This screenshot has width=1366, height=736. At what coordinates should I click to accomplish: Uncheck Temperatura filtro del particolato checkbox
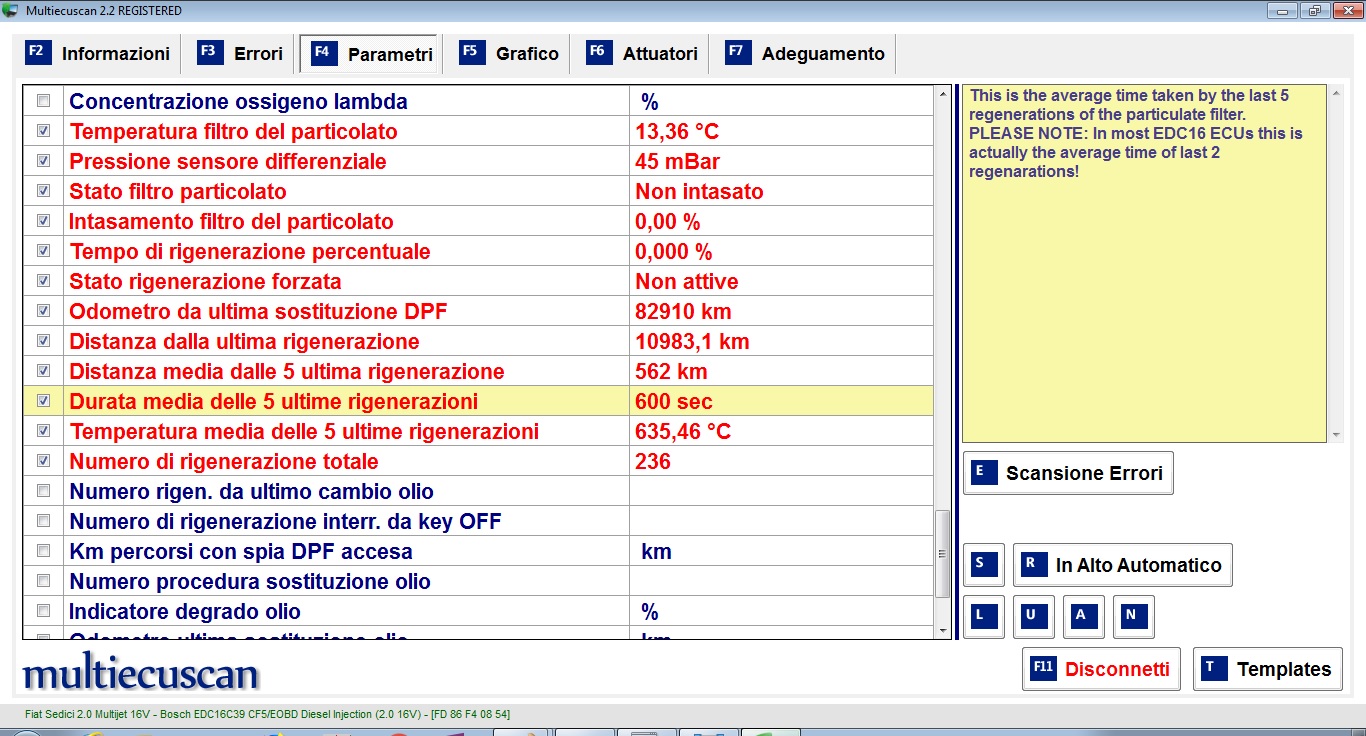click(43, 131)
